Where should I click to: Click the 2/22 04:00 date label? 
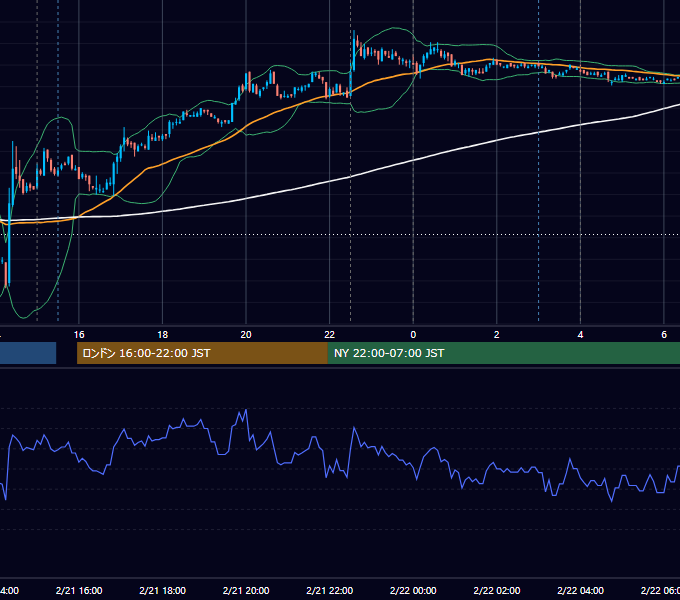click(580, 590)
